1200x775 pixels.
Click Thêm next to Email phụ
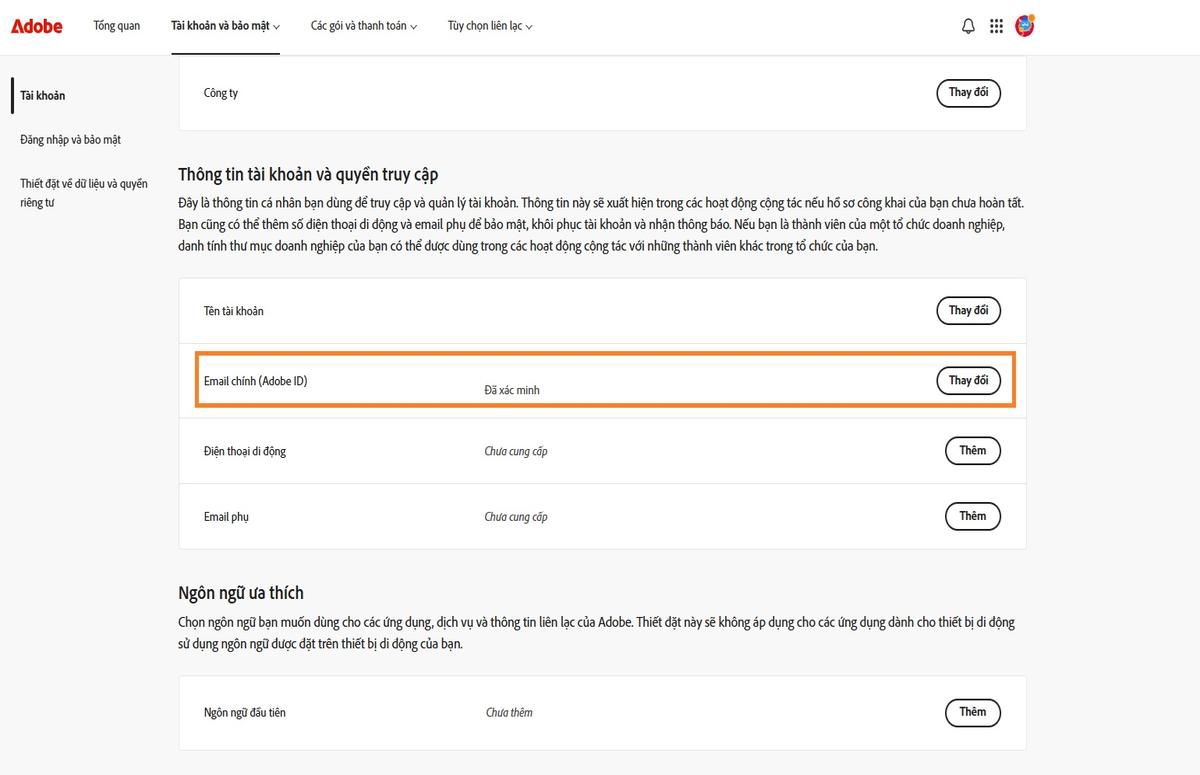[x=971, y=516]
